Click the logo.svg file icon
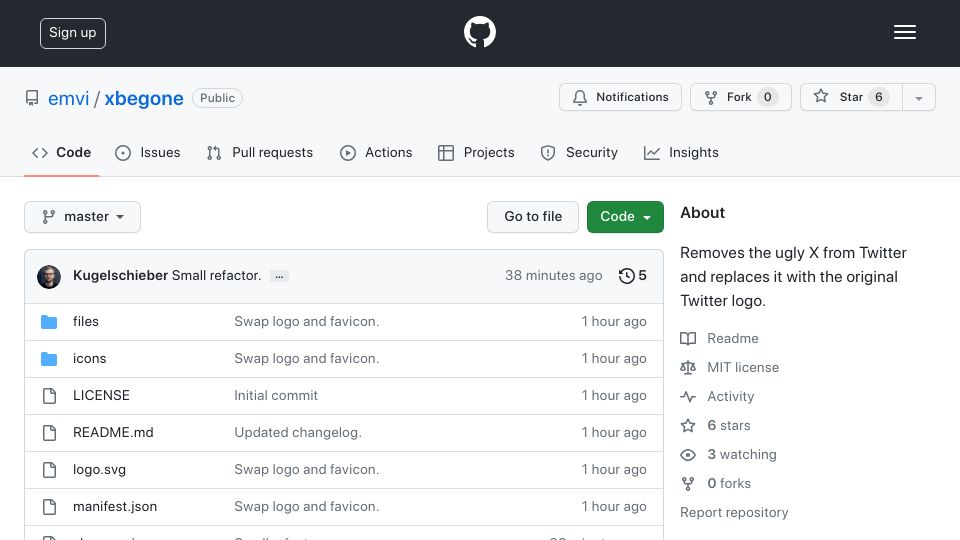Screen dimensions: 960x540 (50, 470)
